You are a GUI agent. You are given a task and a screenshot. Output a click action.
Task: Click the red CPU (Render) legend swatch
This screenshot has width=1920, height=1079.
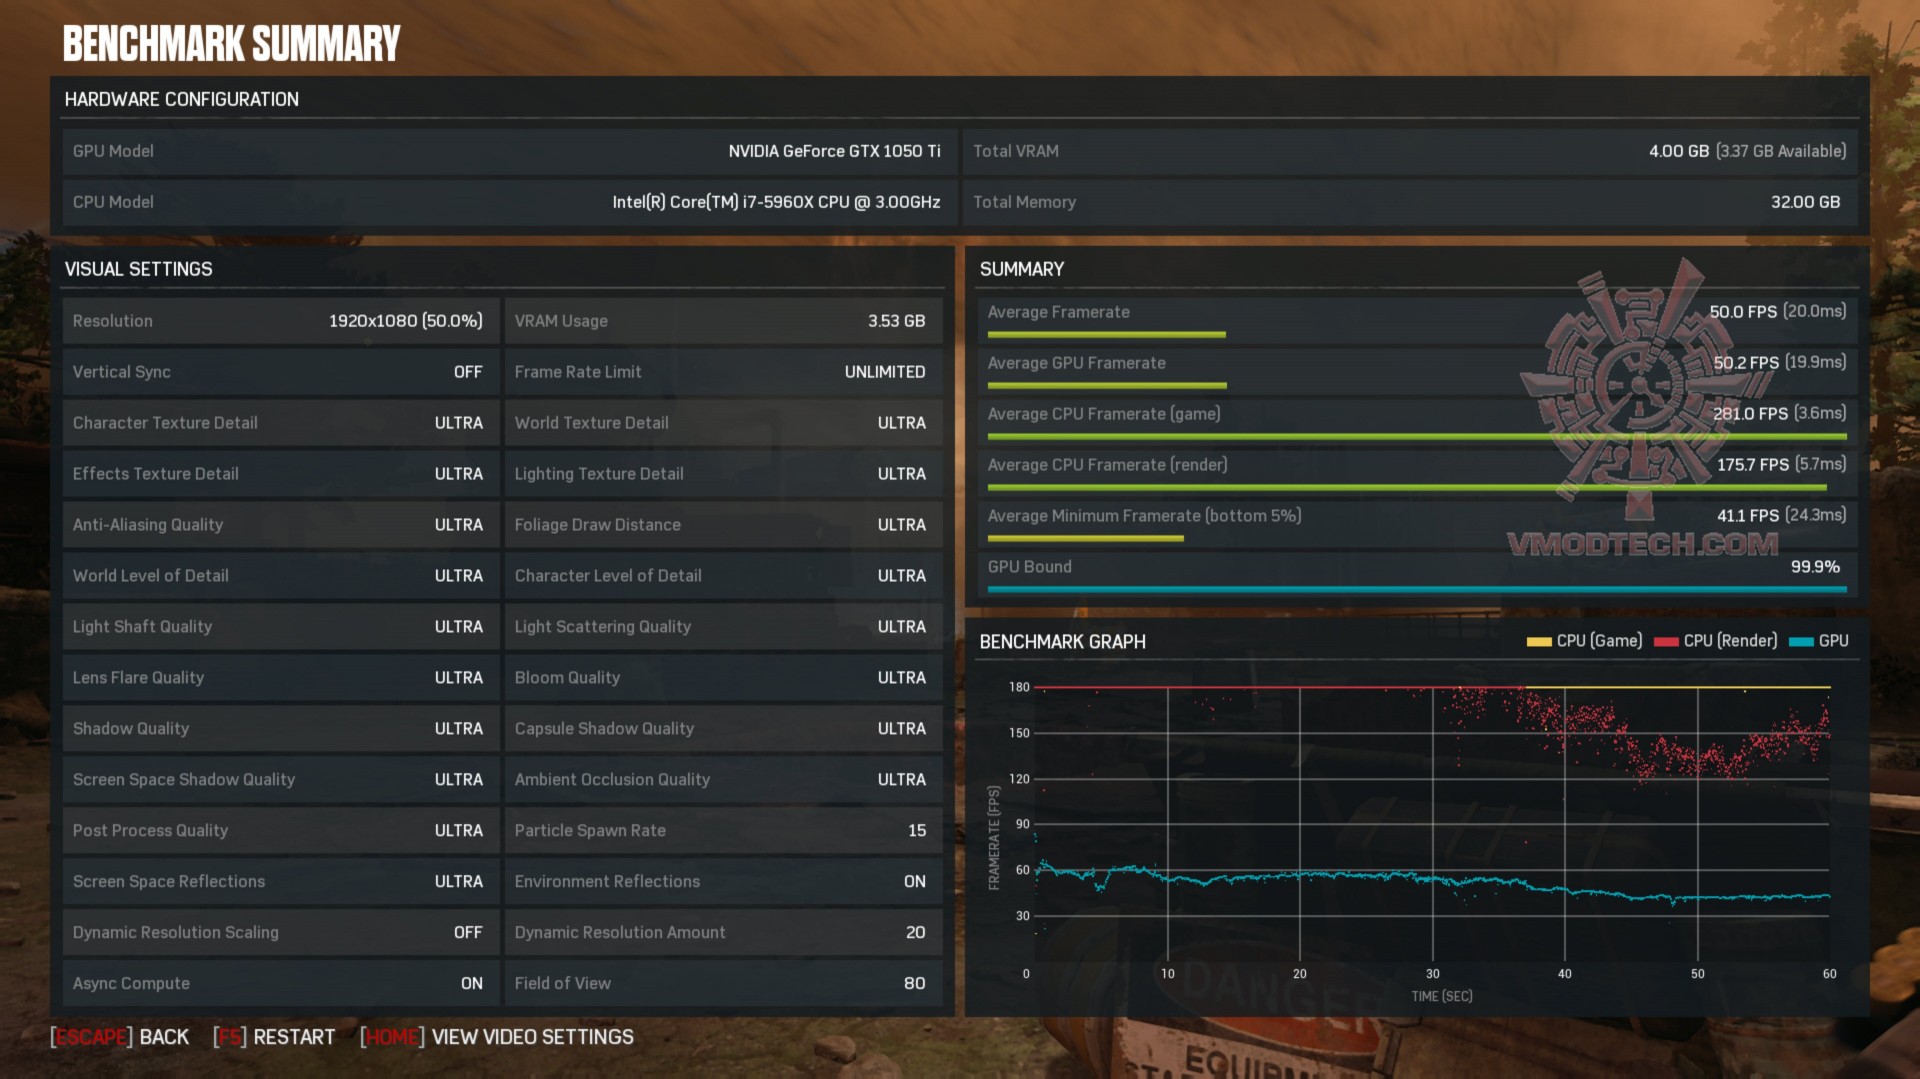(x=1666, y=642)
